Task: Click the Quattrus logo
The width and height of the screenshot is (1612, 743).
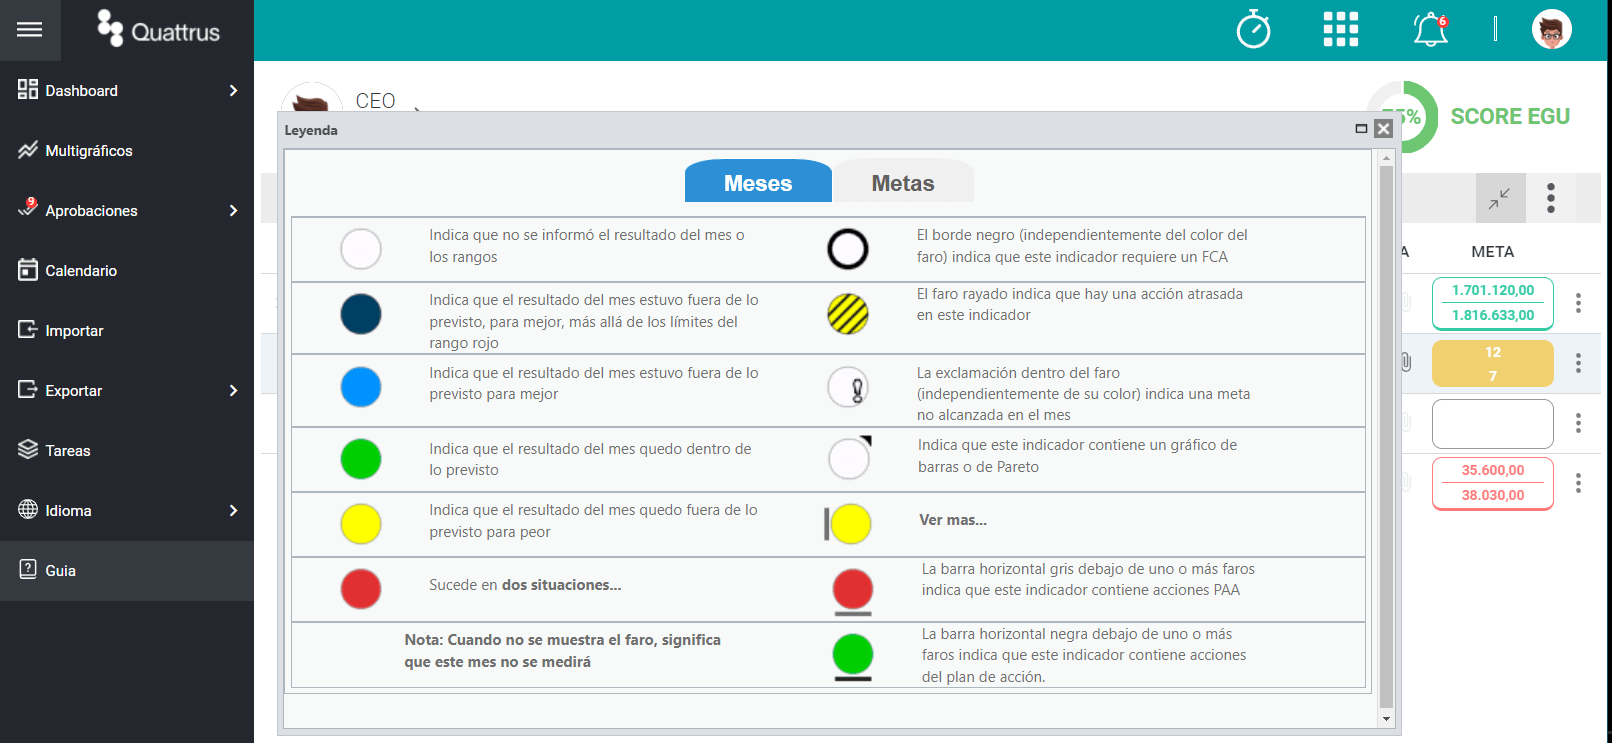Action: (x=158, y=29)
